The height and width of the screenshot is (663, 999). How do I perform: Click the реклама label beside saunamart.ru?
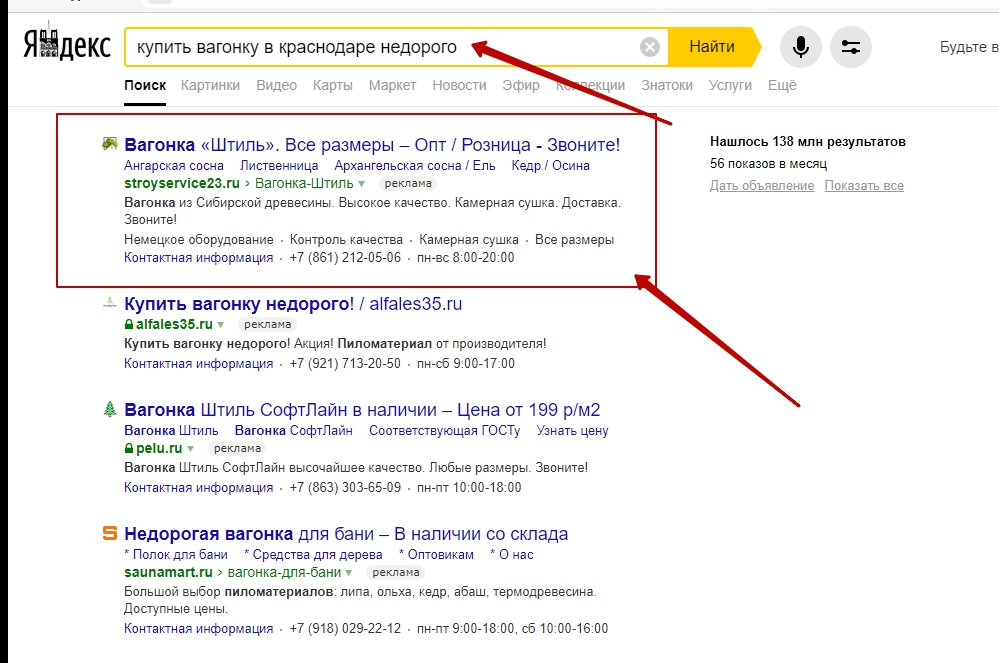click(396, 573)
